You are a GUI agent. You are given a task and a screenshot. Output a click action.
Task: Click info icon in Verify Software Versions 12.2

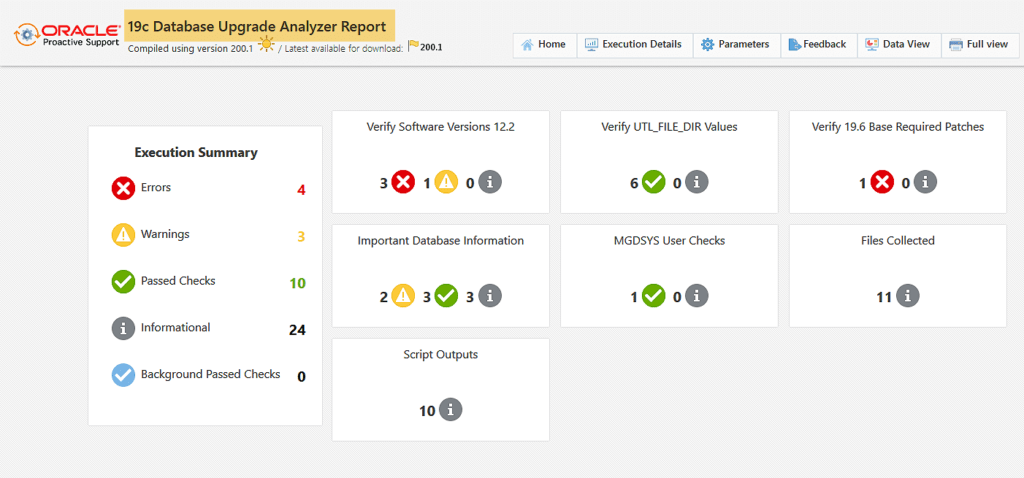(490, 182)
